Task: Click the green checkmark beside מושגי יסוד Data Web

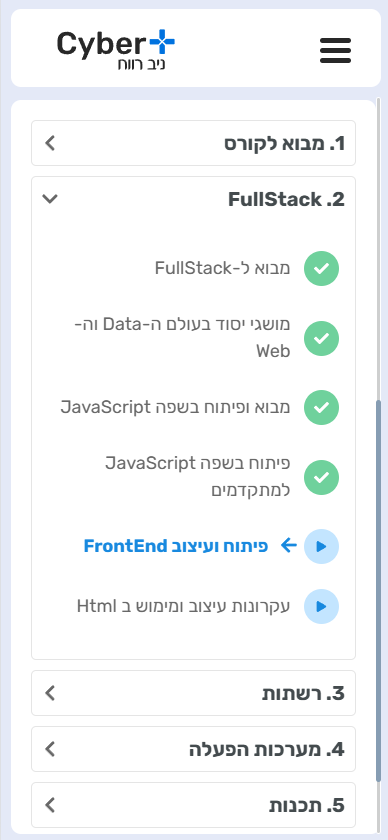Action: click(322, 338)
